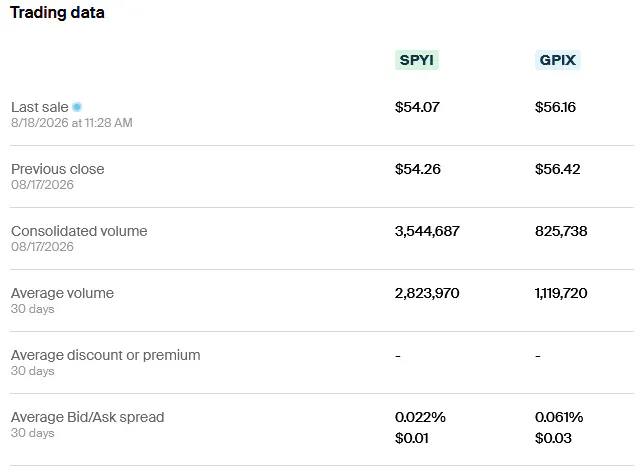Click SPYI consolidated volume 3,544,687

427,231
